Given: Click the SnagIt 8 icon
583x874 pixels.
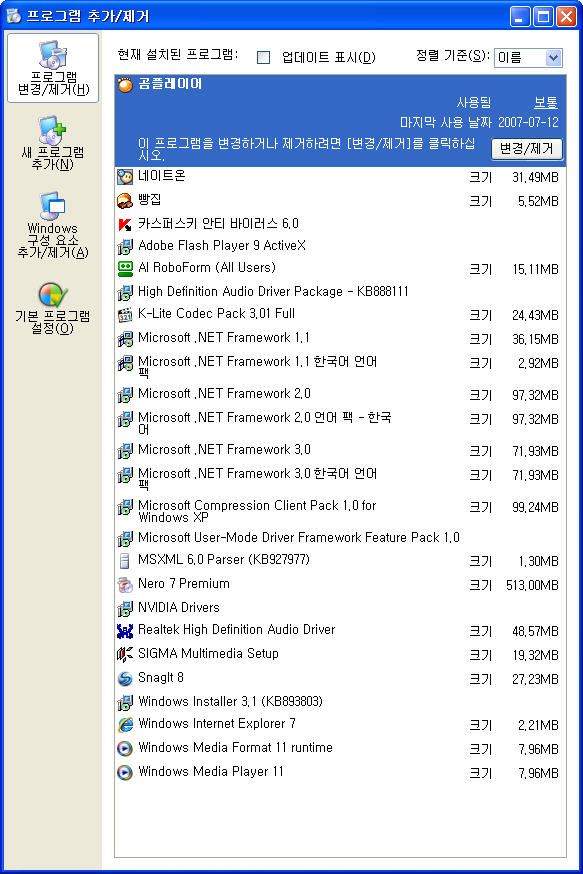Looking at the screenshot, I should pyautogui.click(x=125, y=678).
